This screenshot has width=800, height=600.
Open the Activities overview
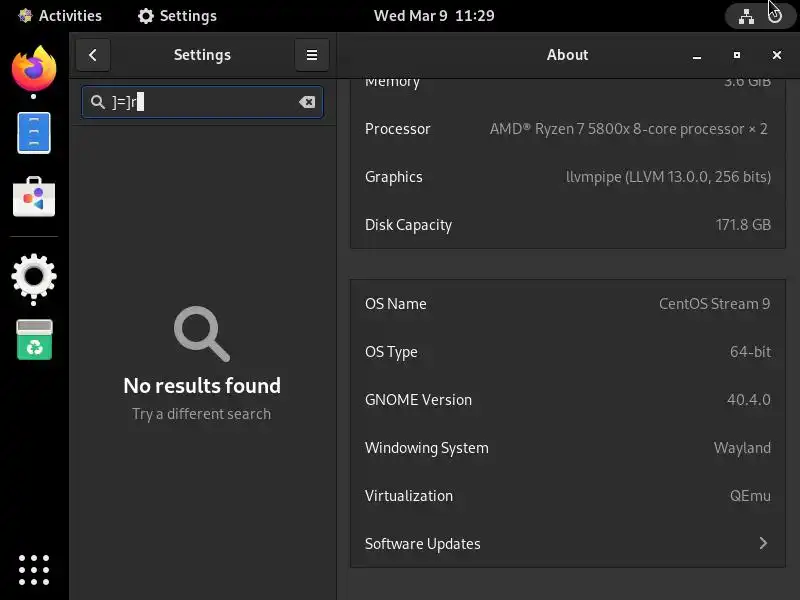point(60,16)
